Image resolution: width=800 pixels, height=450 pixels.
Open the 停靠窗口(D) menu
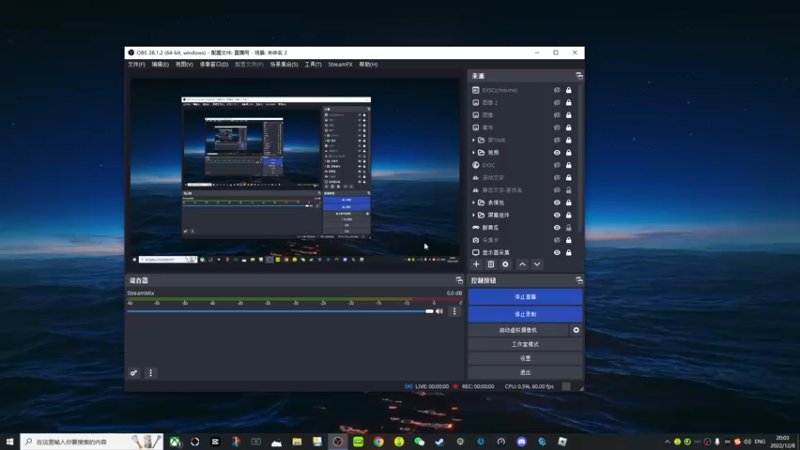(x=214, y=65)
